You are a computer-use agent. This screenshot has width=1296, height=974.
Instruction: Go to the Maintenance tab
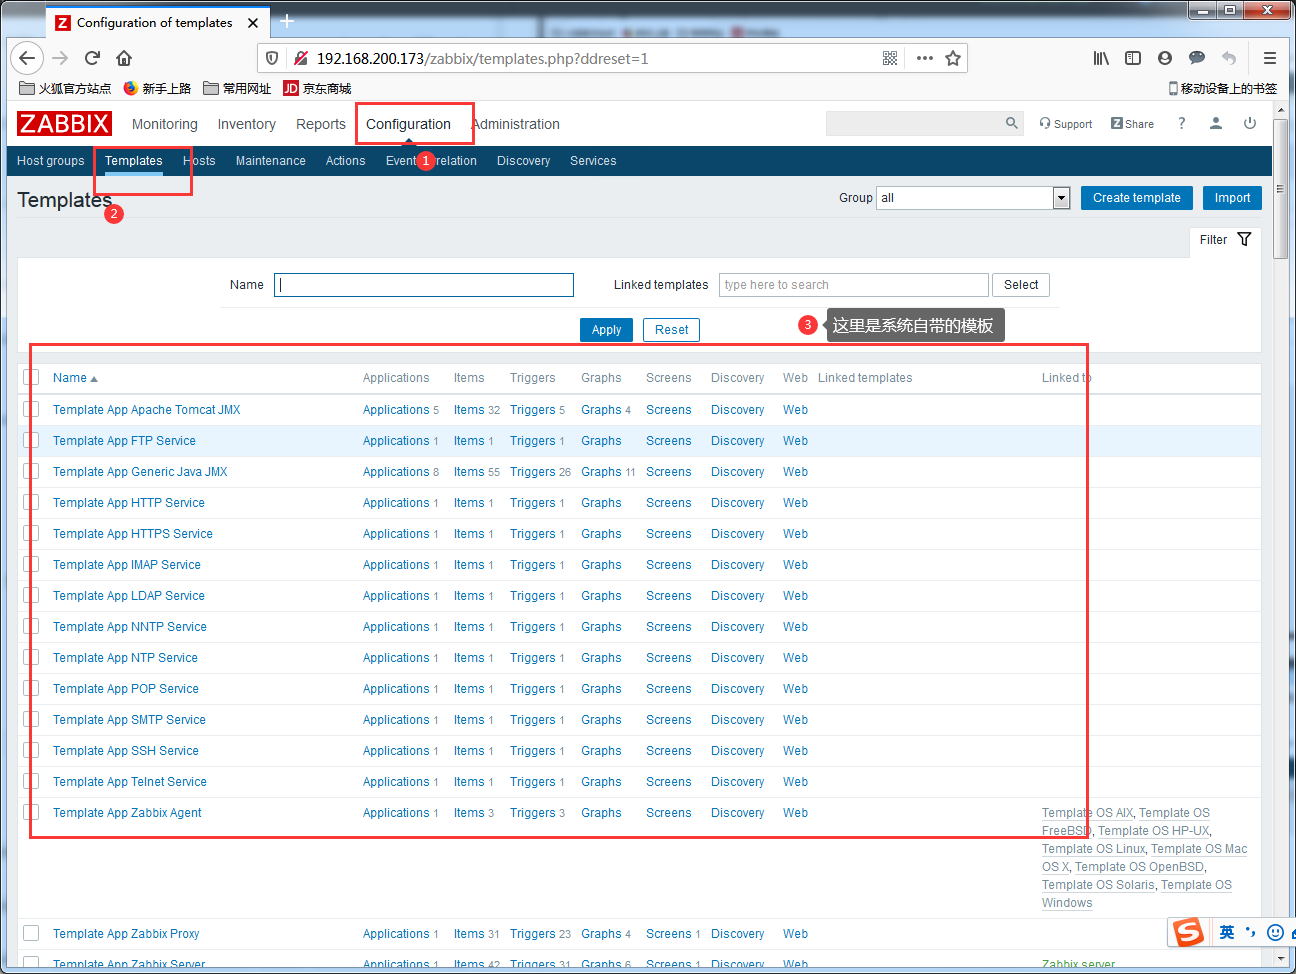coord(271,161)
